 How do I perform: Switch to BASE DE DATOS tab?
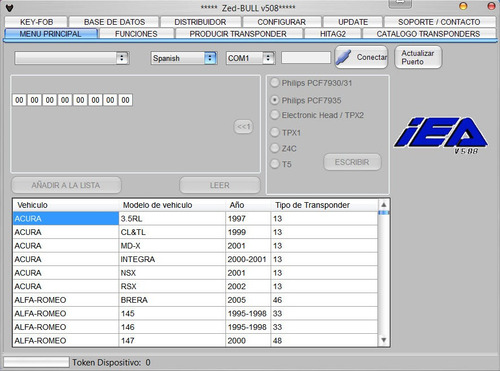[114, 22]
